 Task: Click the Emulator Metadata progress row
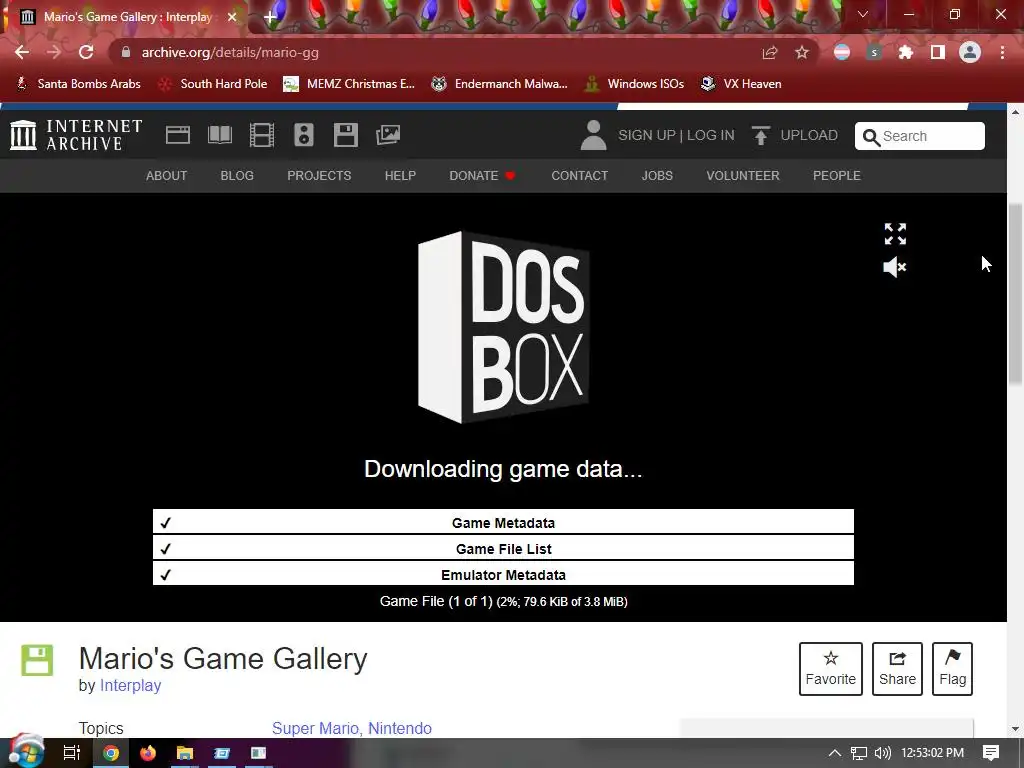click(x=503, y=574)
